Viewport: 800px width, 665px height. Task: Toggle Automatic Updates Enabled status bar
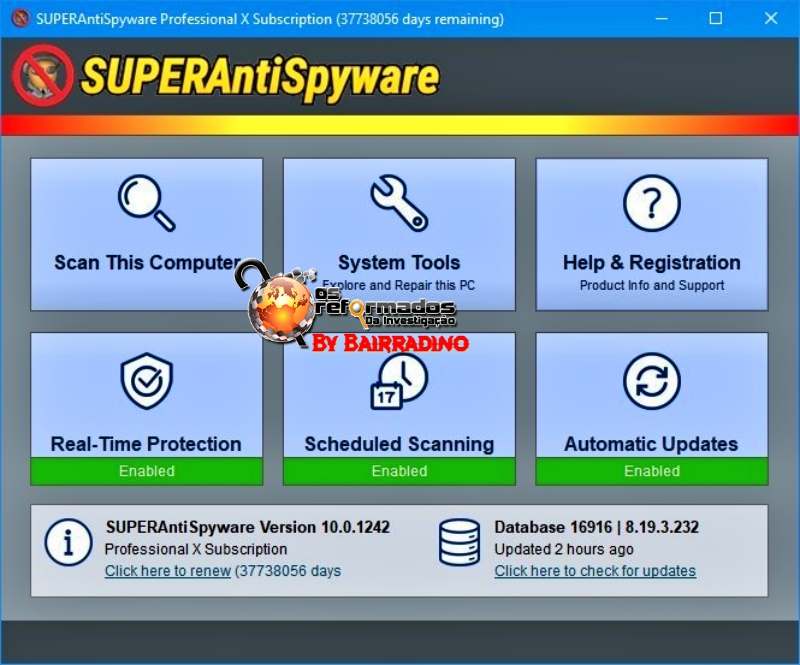[652, 471]
